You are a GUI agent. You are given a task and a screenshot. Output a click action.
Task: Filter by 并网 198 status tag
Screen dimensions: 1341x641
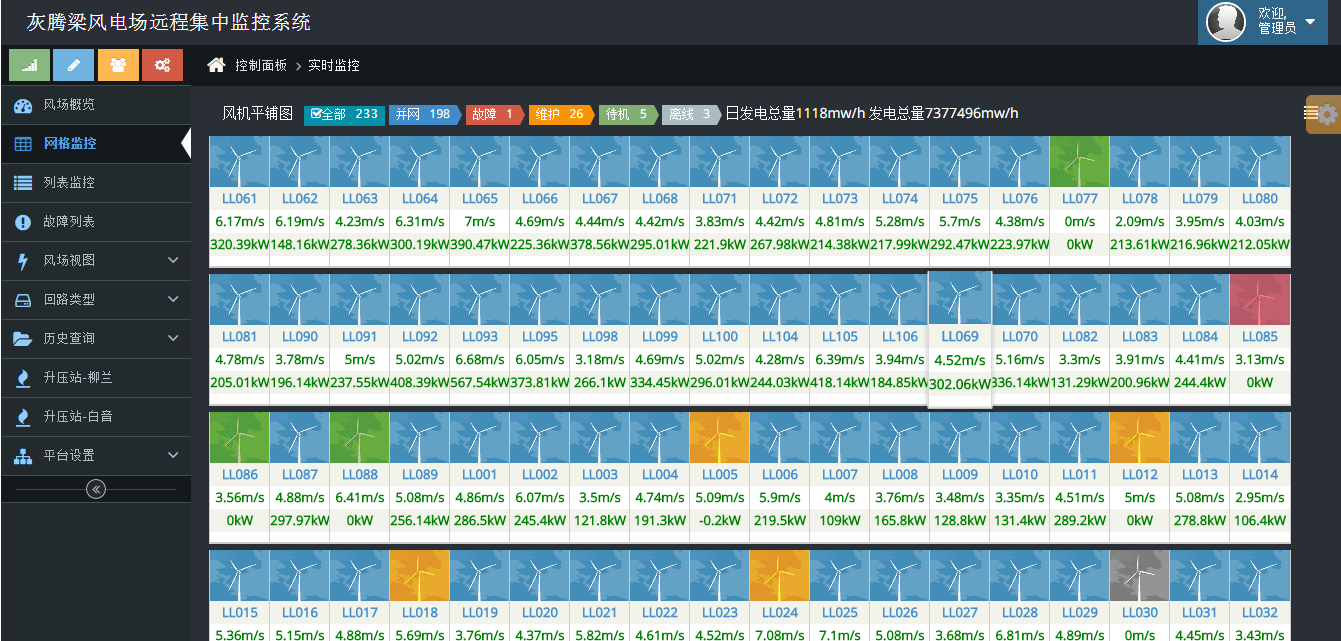click(x=424, y=114)
